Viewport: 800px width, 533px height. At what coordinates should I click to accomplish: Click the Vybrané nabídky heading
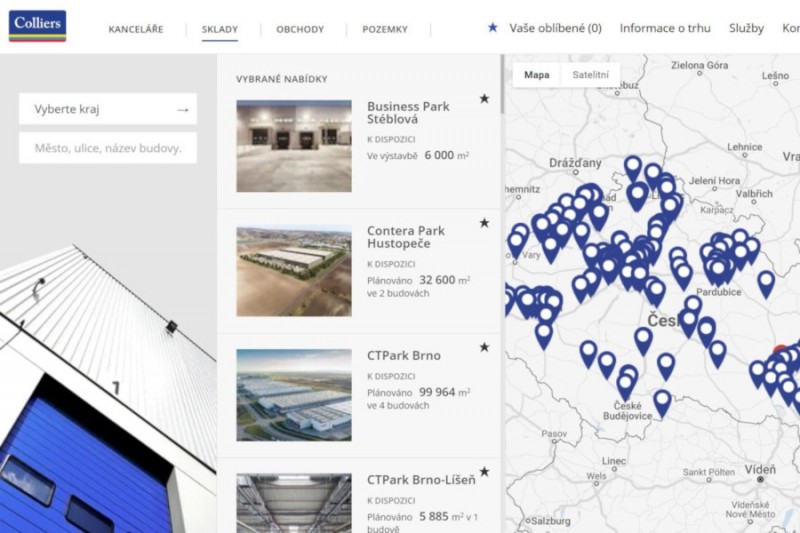pos(282,79)
